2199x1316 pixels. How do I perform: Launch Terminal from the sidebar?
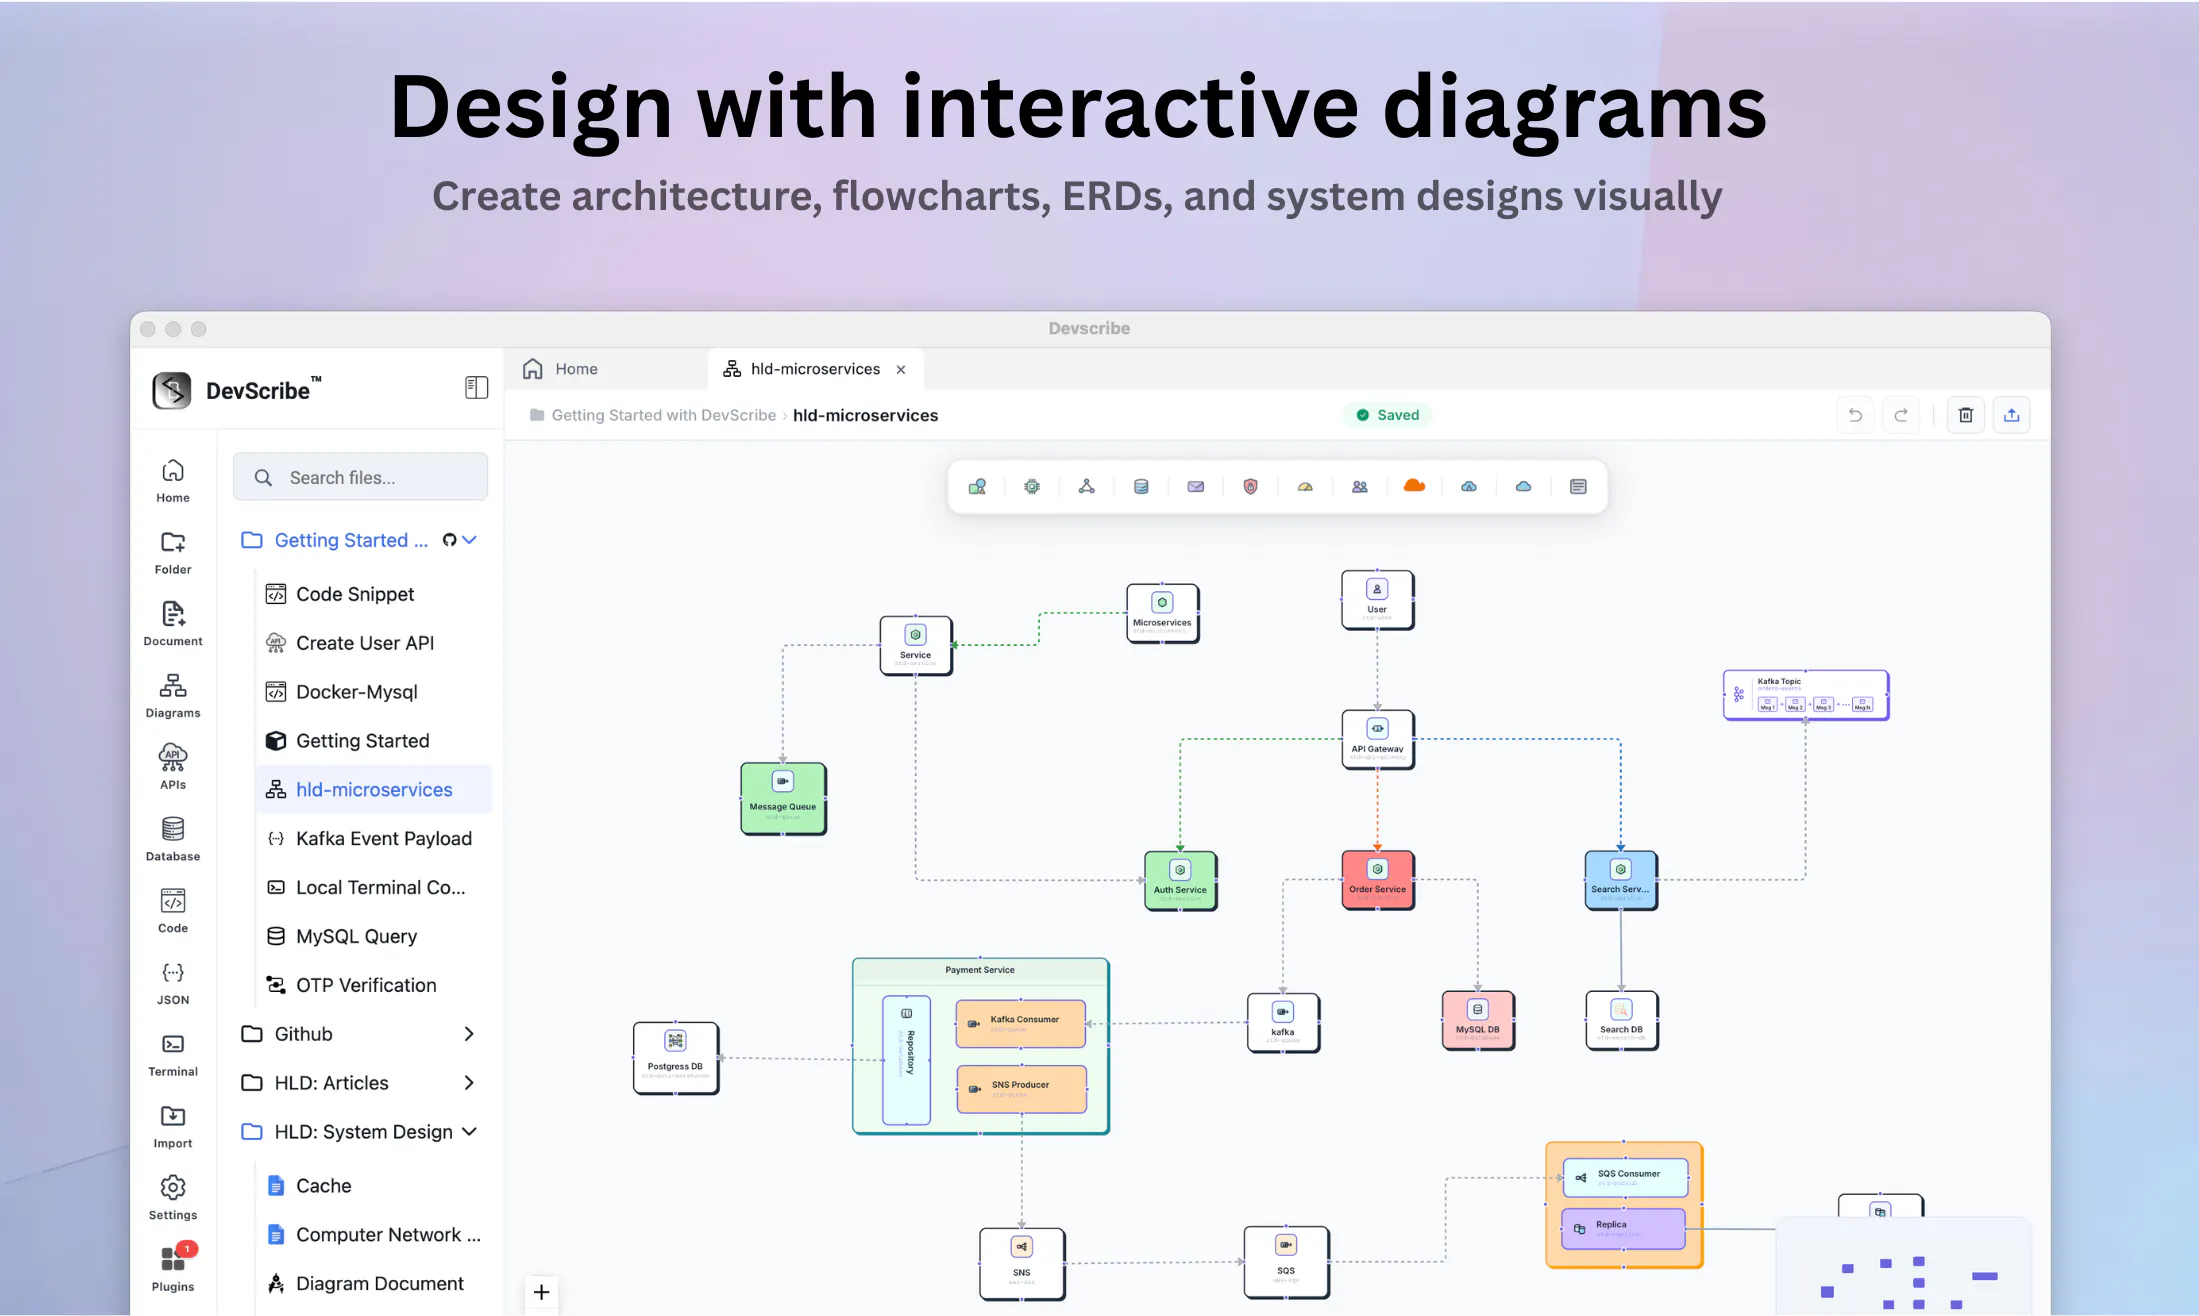point(173,1055)
